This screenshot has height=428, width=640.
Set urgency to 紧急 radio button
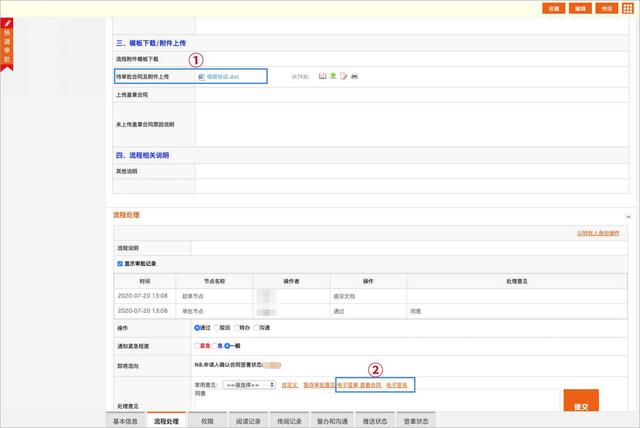(197, 344)
